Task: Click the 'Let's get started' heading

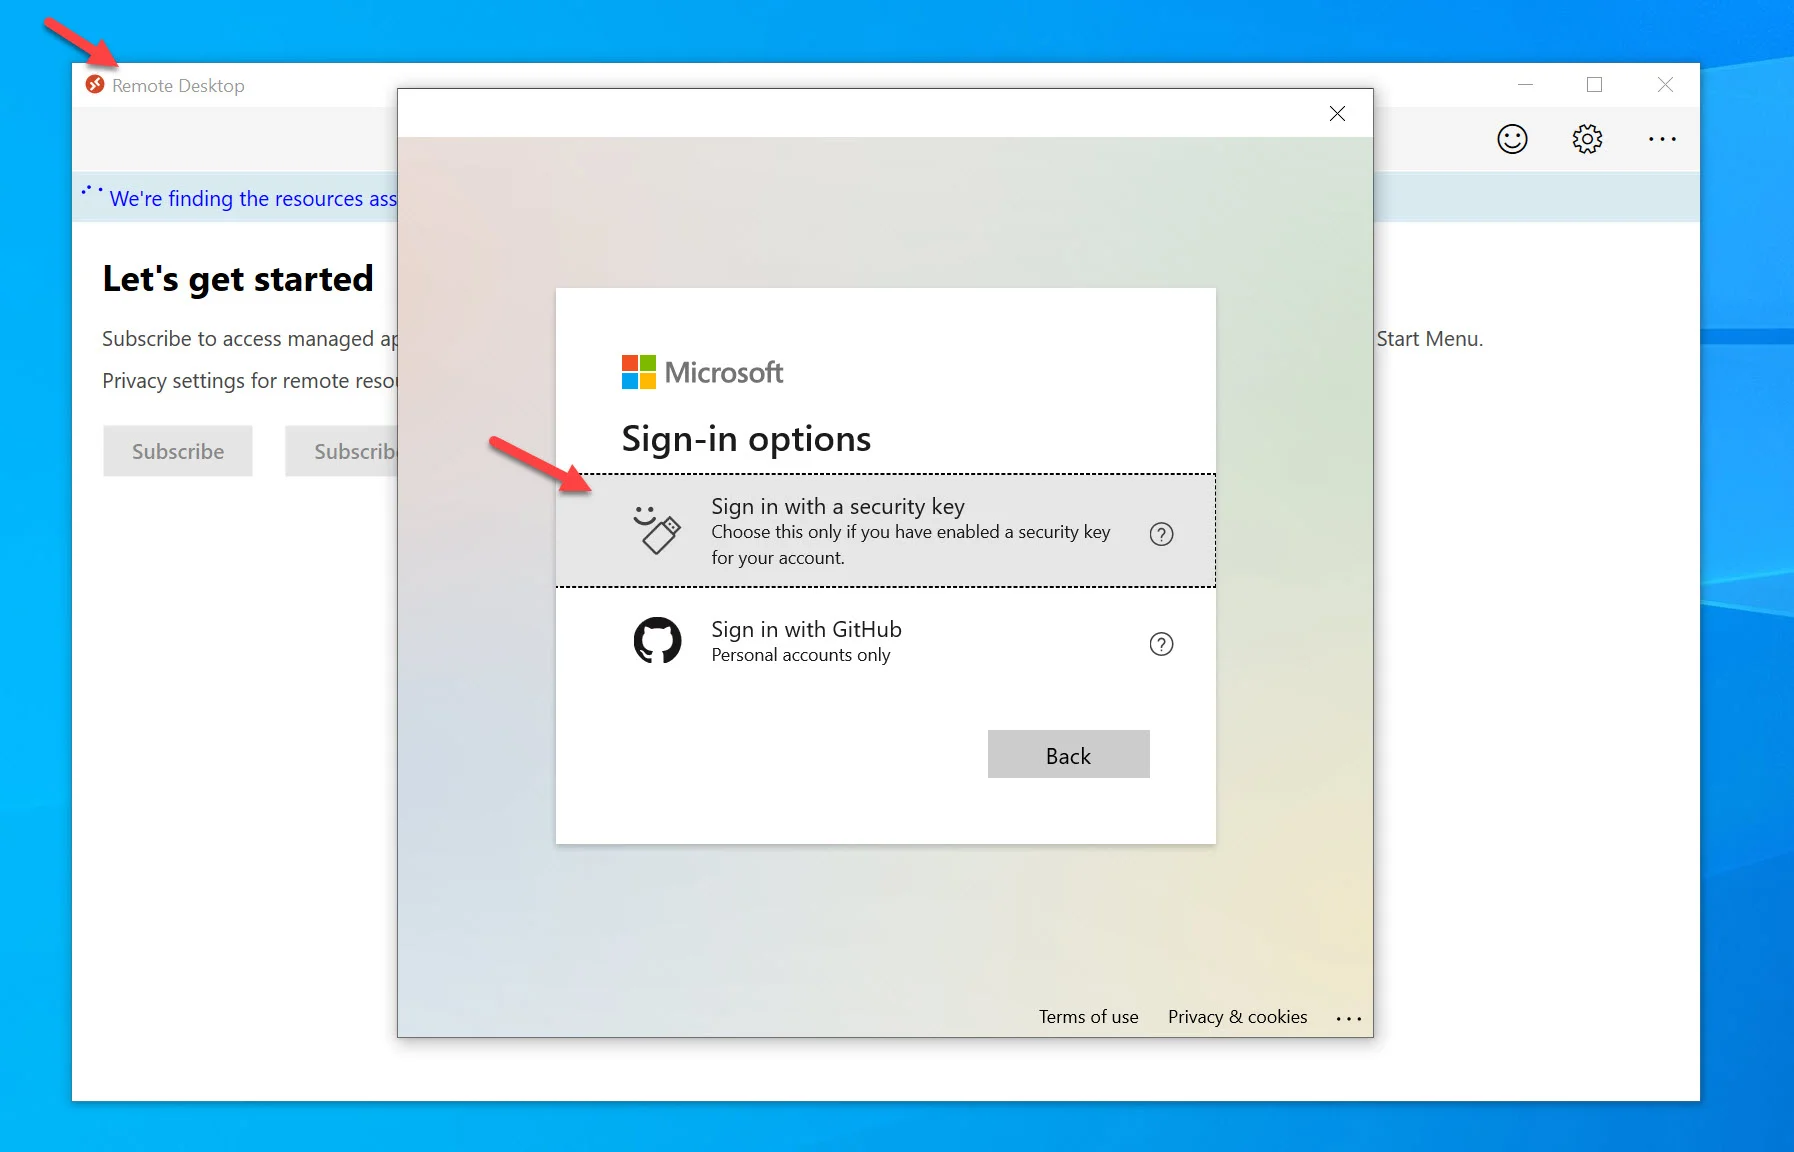Action: tap(238, 279)
